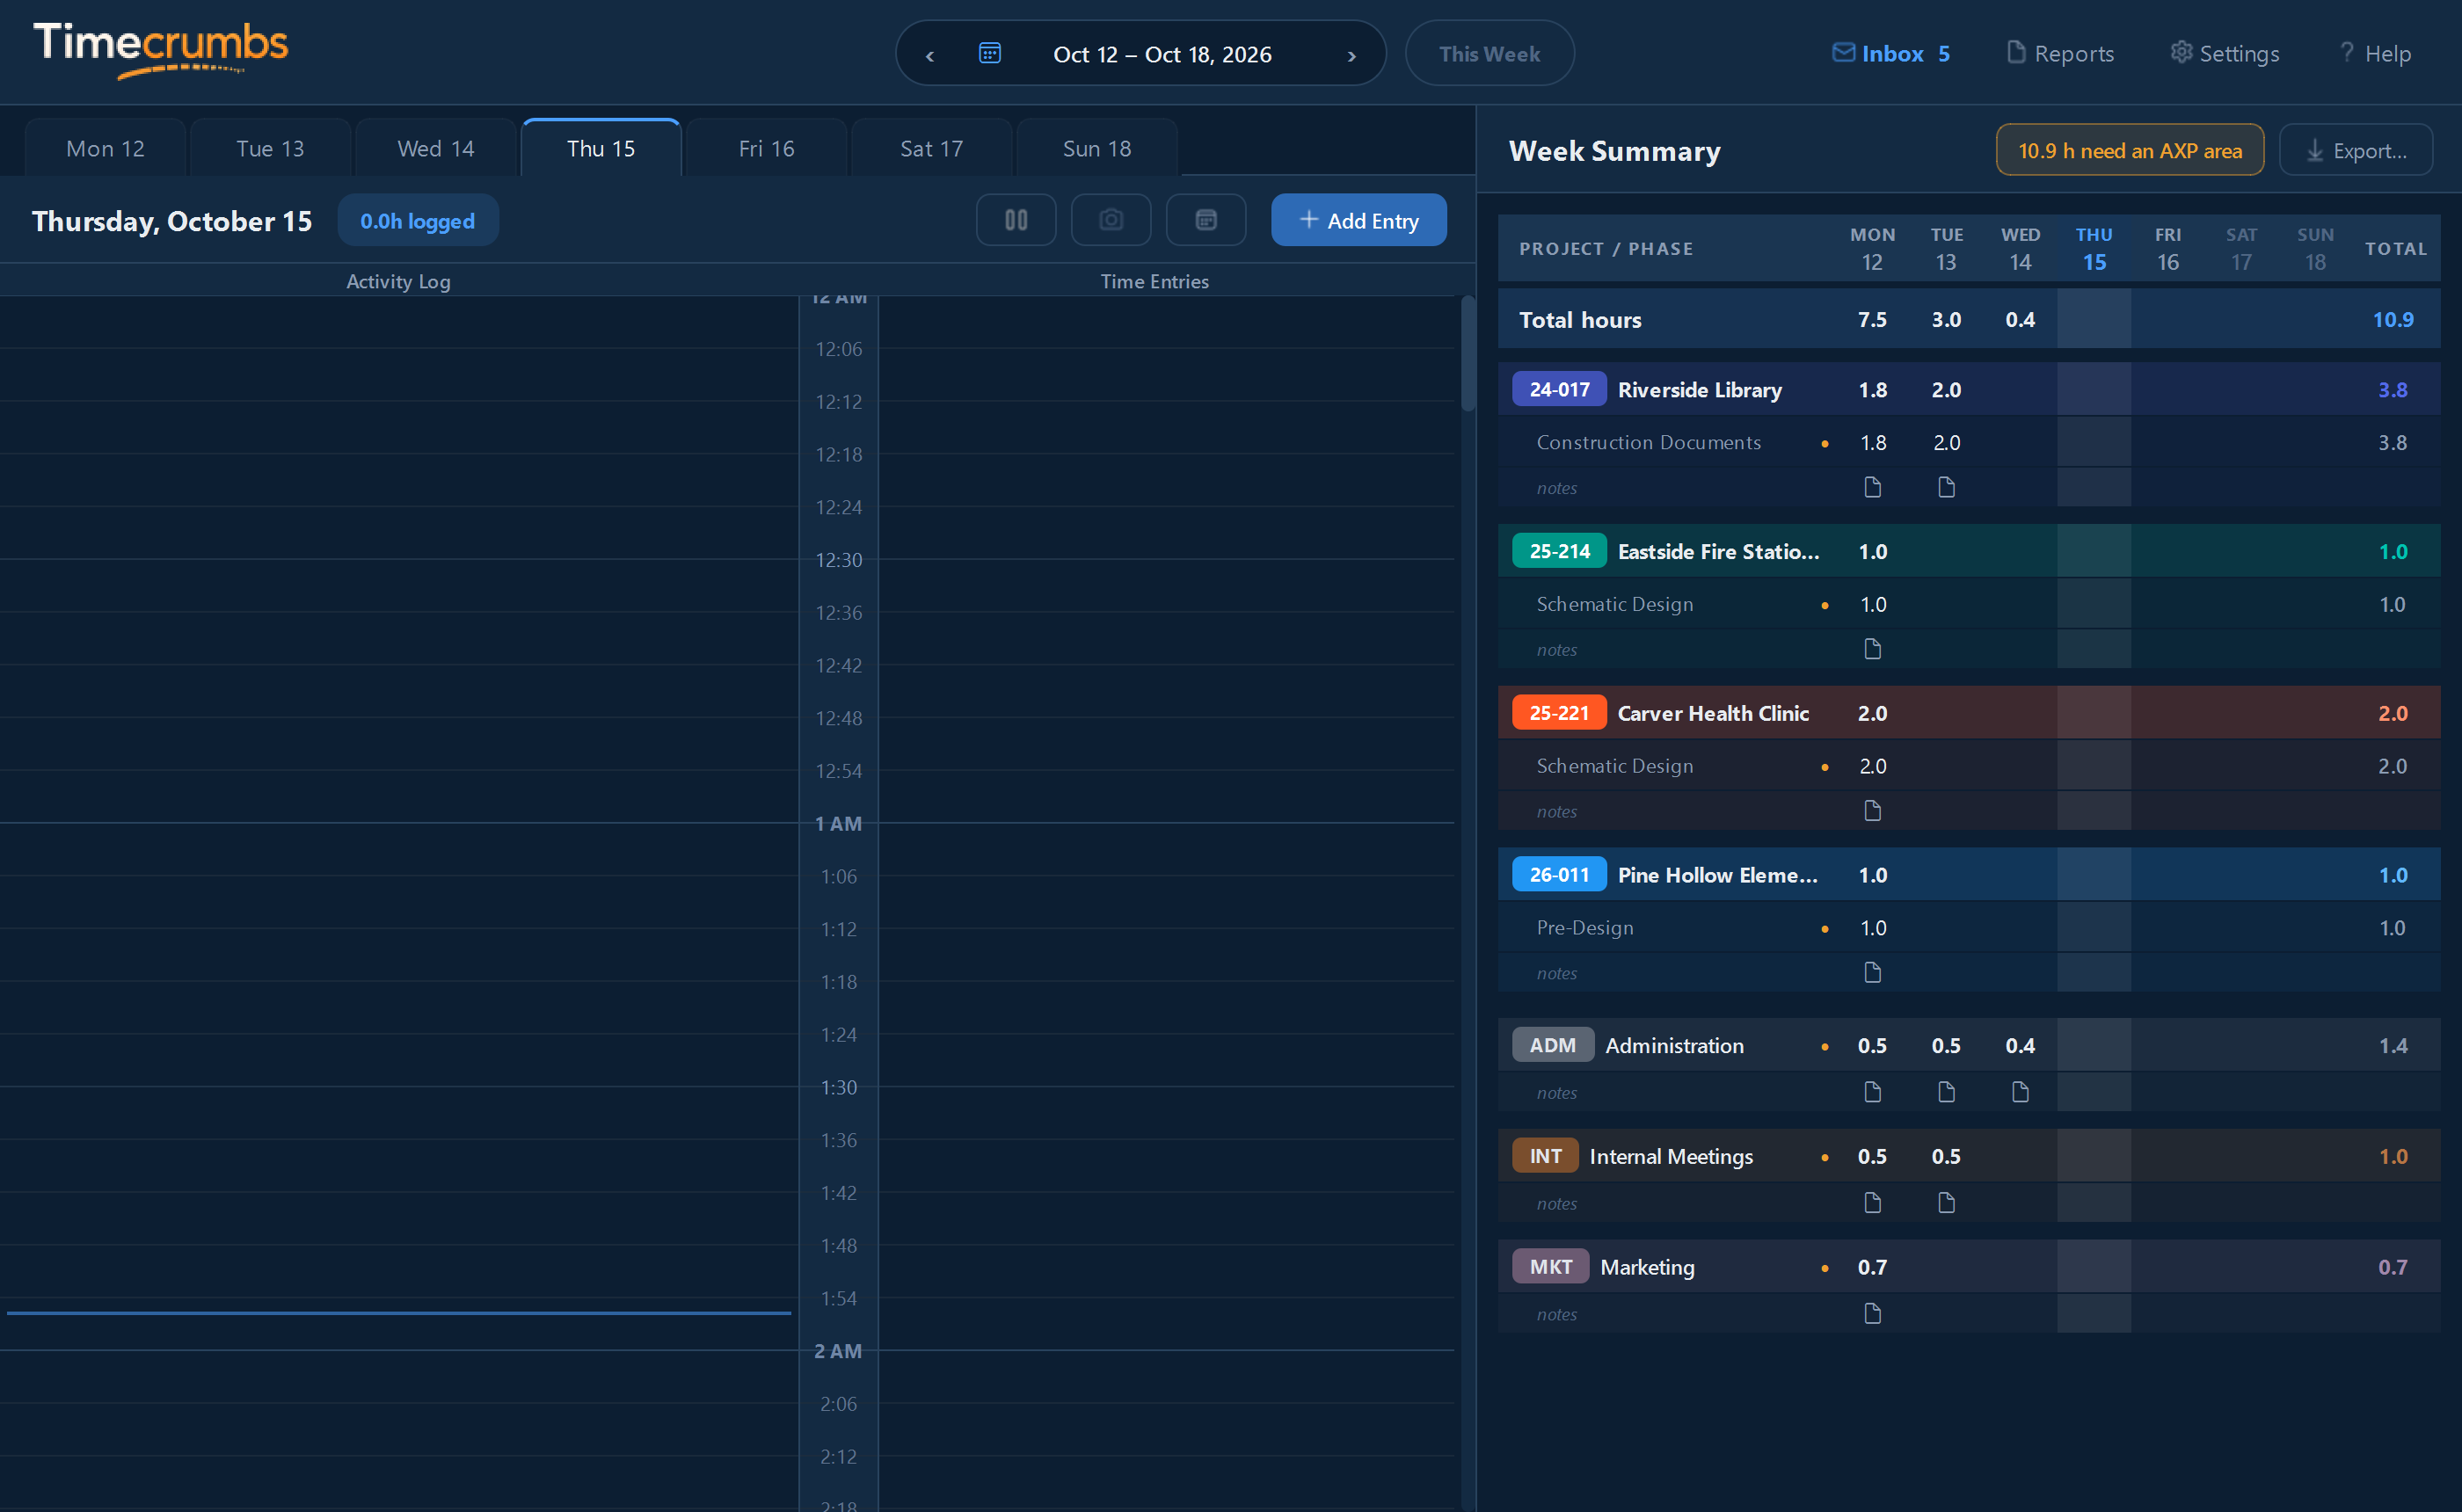Click the Pre-Design phase row
This screenshot has height=1512, width=2462.
tap(1969, 927)
